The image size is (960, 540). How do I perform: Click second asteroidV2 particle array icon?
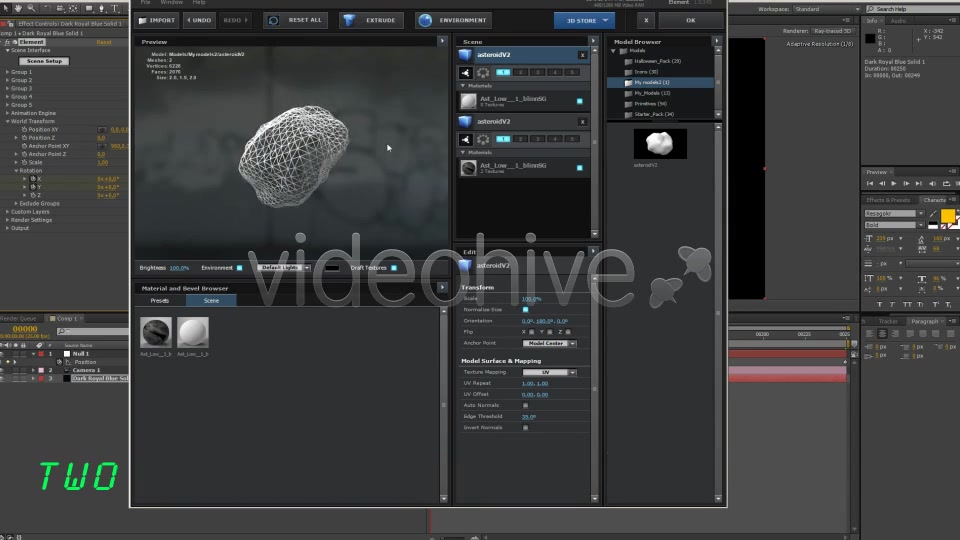pos(483,140)
